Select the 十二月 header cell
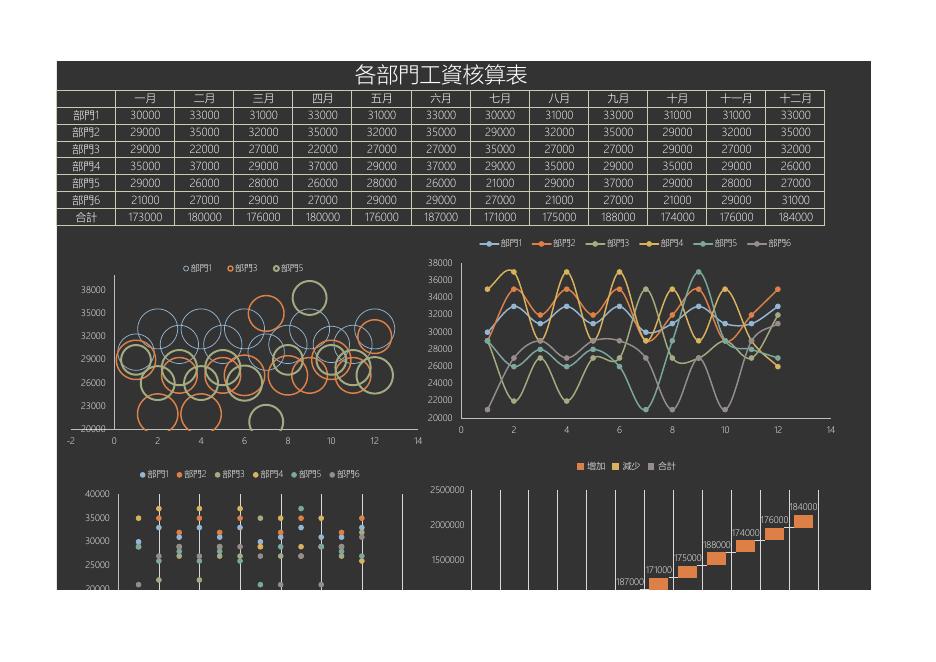936x662 pixels. pos(795,98)
